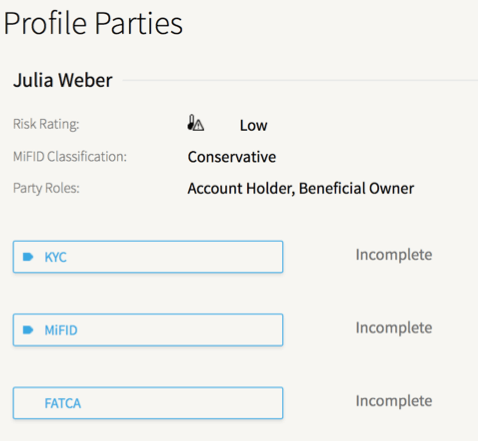478x441 pixels.
Task: Open the FATCA section button
Action: pyautogui.click(x=148, y=403)
